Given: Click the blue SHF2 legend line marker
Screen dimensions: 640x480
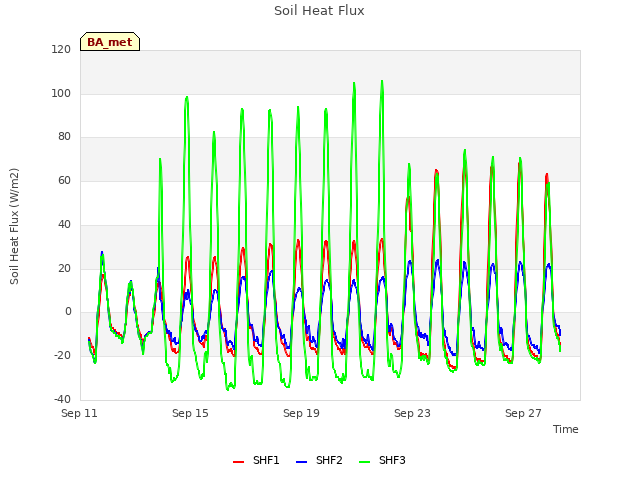Looking at the screenshot, I should pos(301,462).
